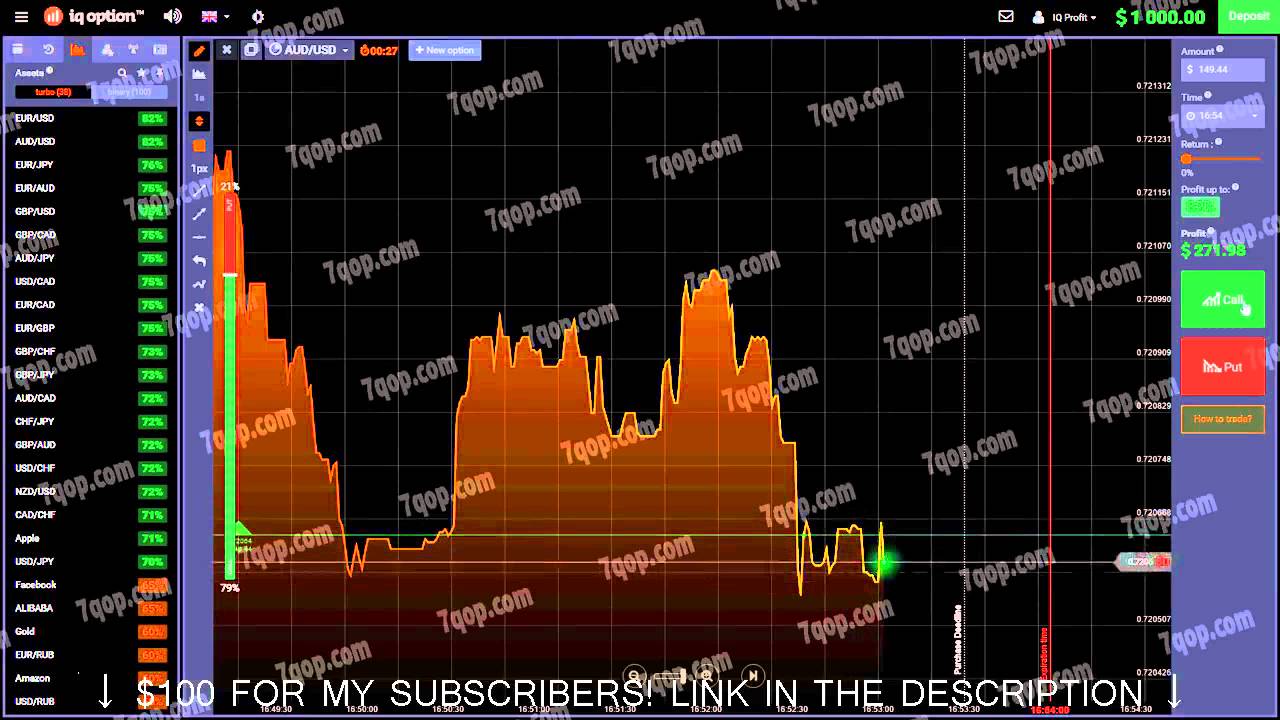Choose the EUR/GBP asset

click(90, 328)
